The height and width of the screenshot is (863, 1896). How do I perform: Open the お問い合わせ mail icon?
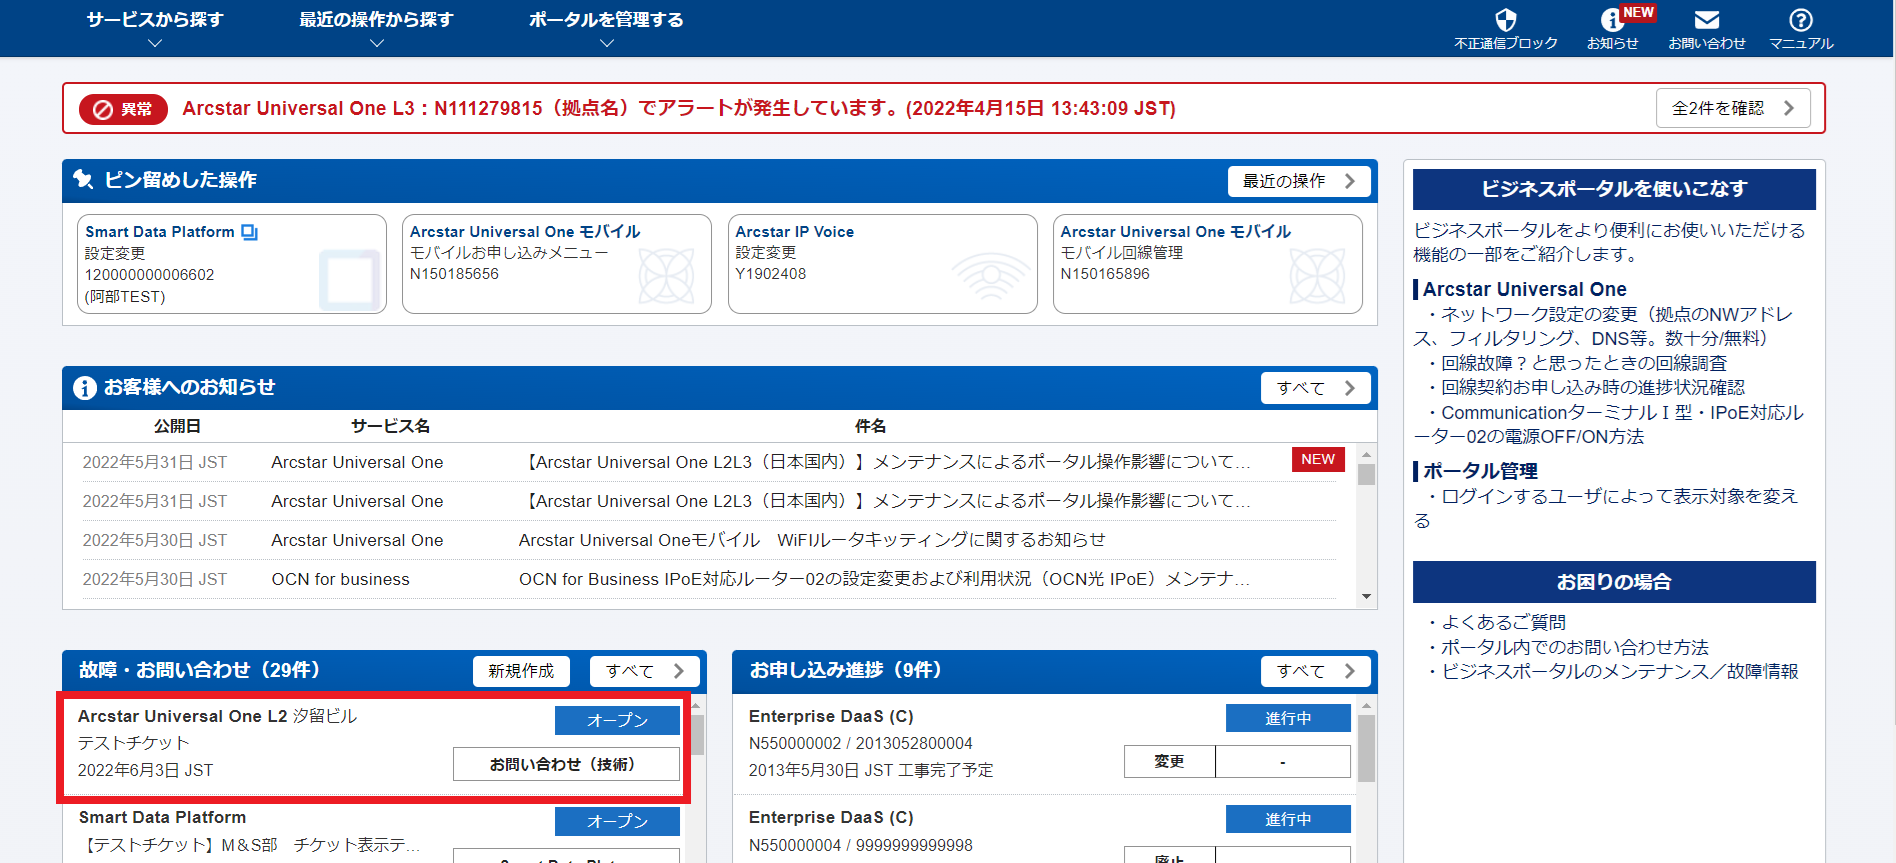(1706, 20)
